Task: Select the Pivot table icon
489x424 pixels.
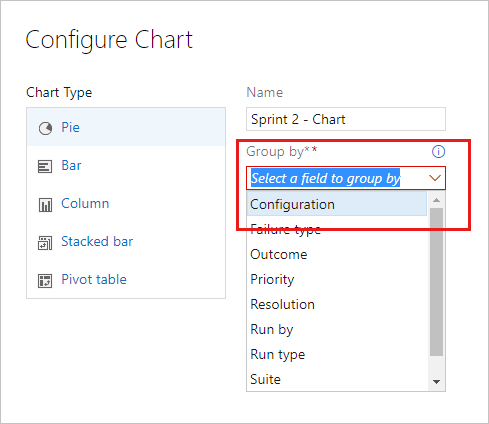Action: click(45, 281)
